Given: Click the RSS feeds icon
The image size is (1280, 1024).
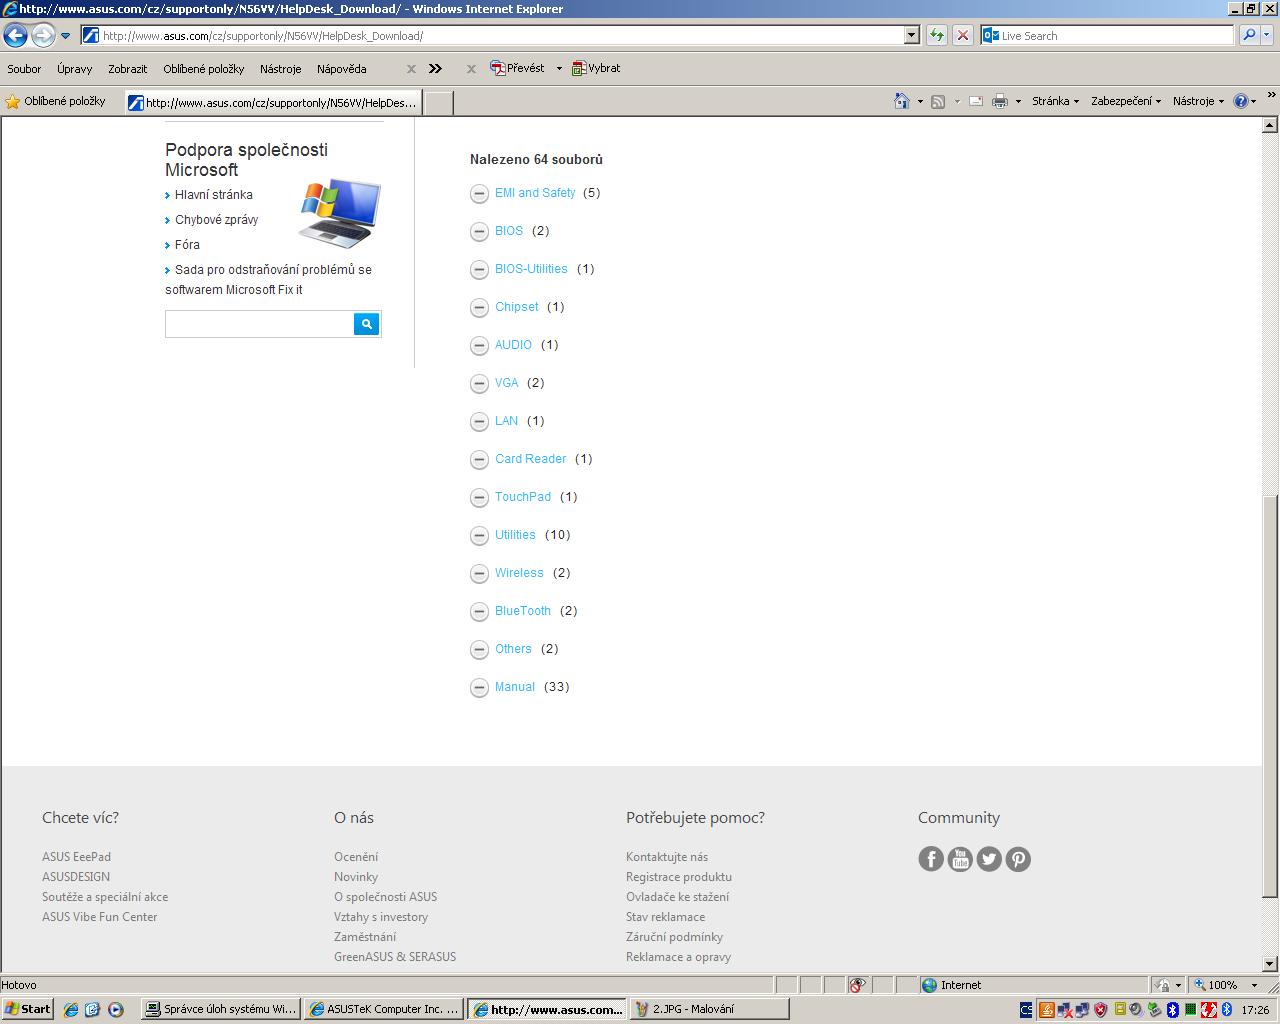Looking at the screenshot, I should click(938, 101).
